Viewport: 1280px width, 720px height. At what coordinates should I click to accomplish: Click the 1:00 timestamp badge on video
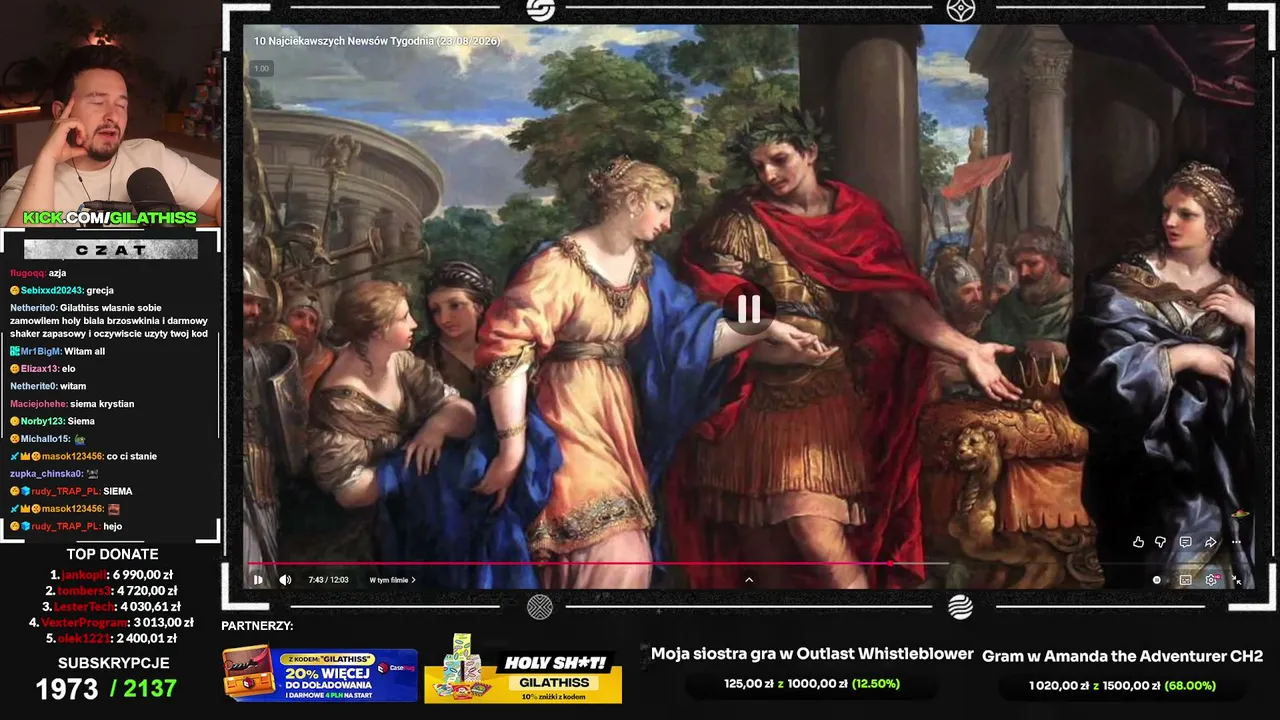pos(261,69)
